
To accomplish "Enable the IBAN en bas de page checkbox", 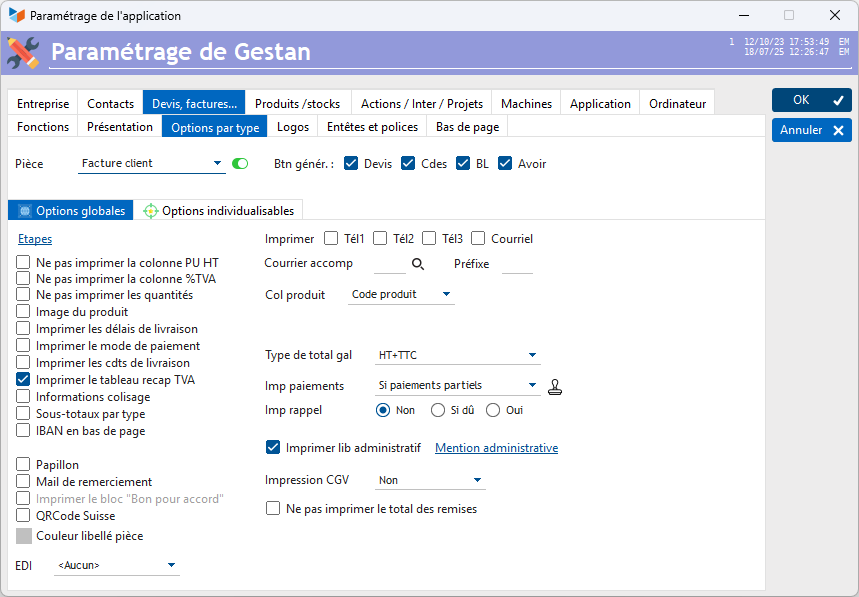I will coord(24,431).
